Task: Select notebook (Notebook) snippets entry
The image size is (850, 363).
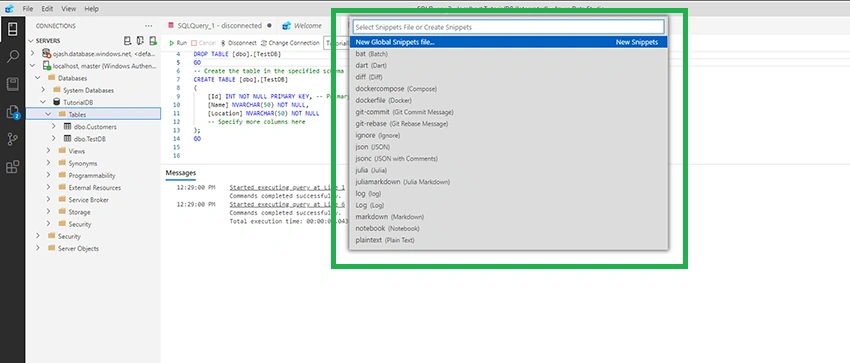Action: 508,228
